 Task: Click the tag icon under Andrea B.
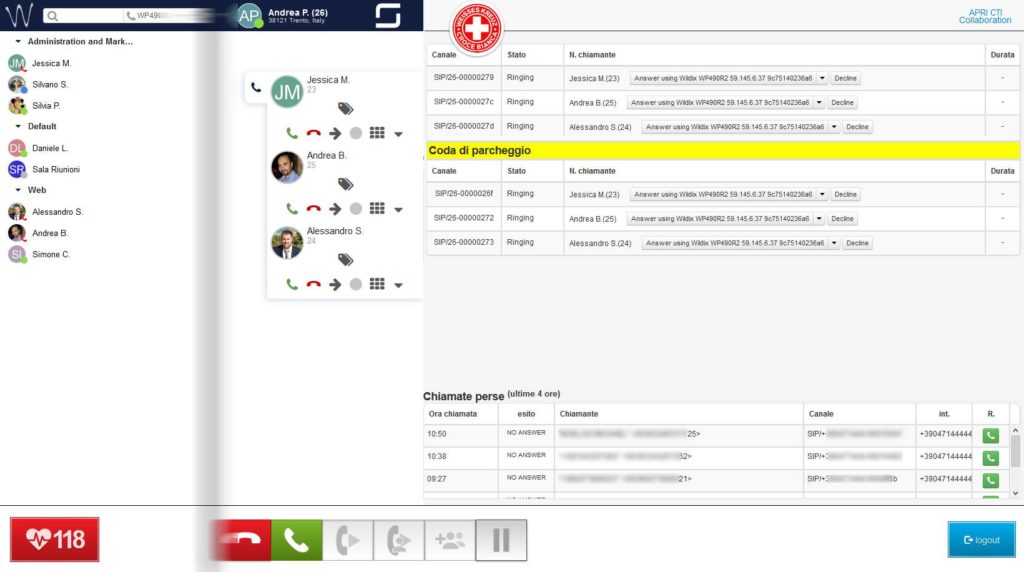(x=345, y=184)
